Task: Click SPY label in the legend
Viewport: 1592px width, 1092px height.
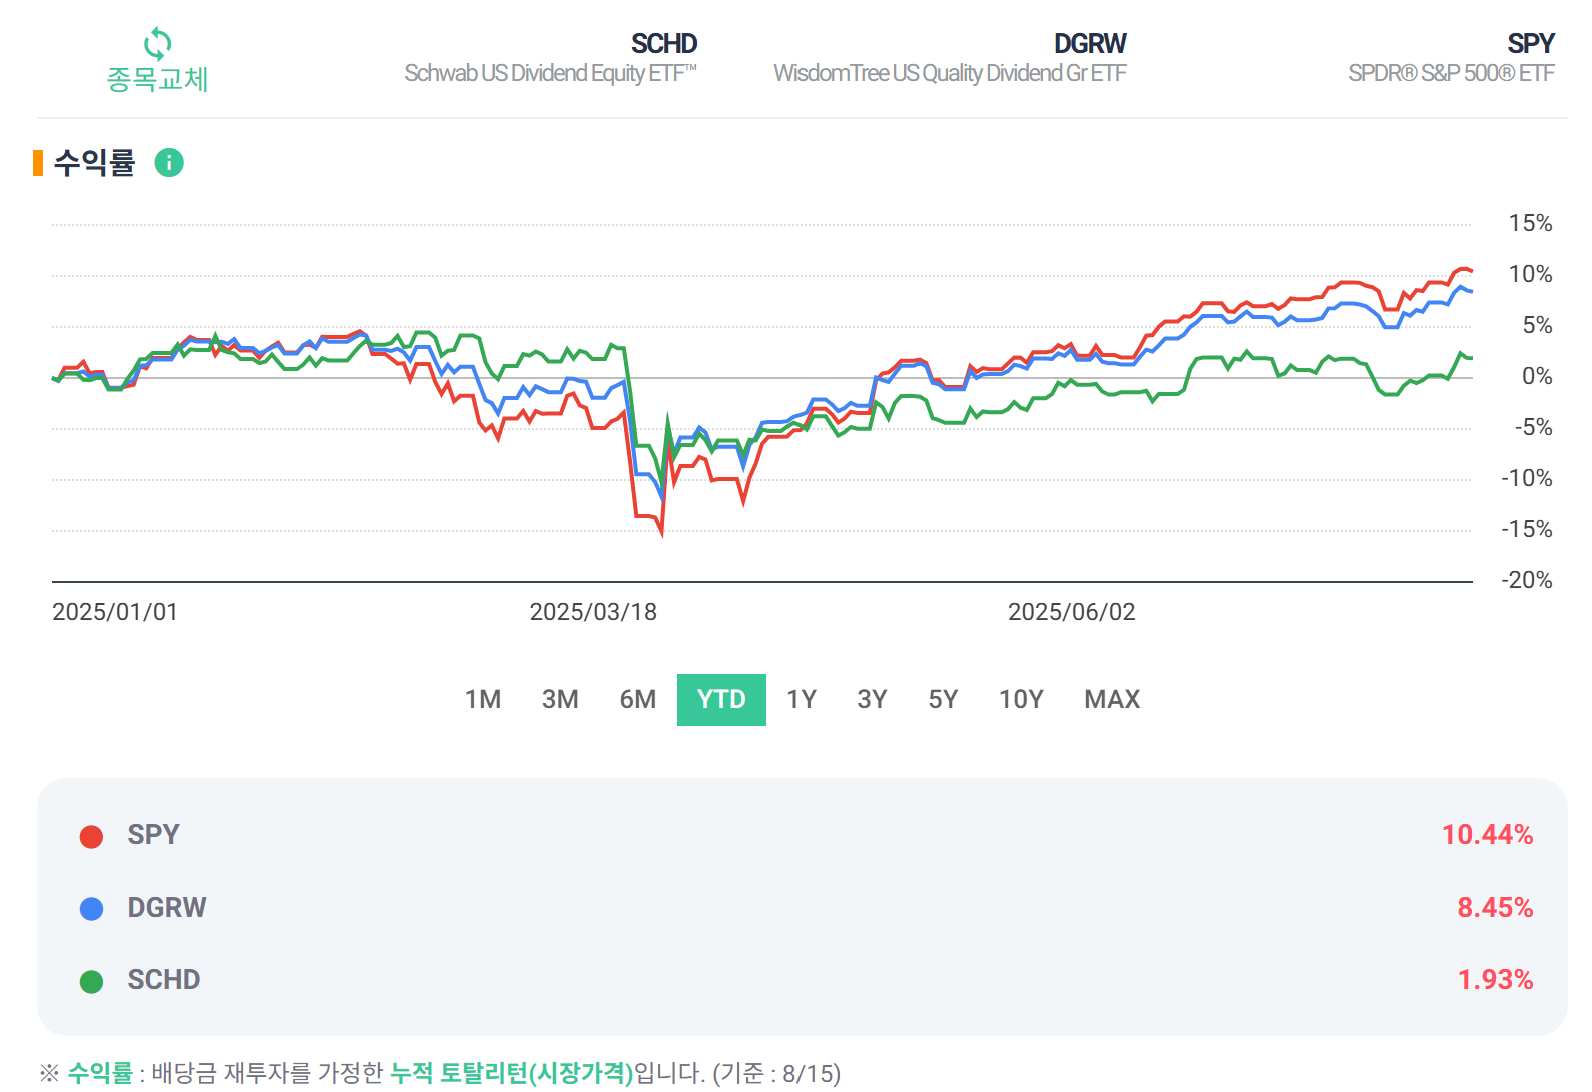Action: point(153,835)
